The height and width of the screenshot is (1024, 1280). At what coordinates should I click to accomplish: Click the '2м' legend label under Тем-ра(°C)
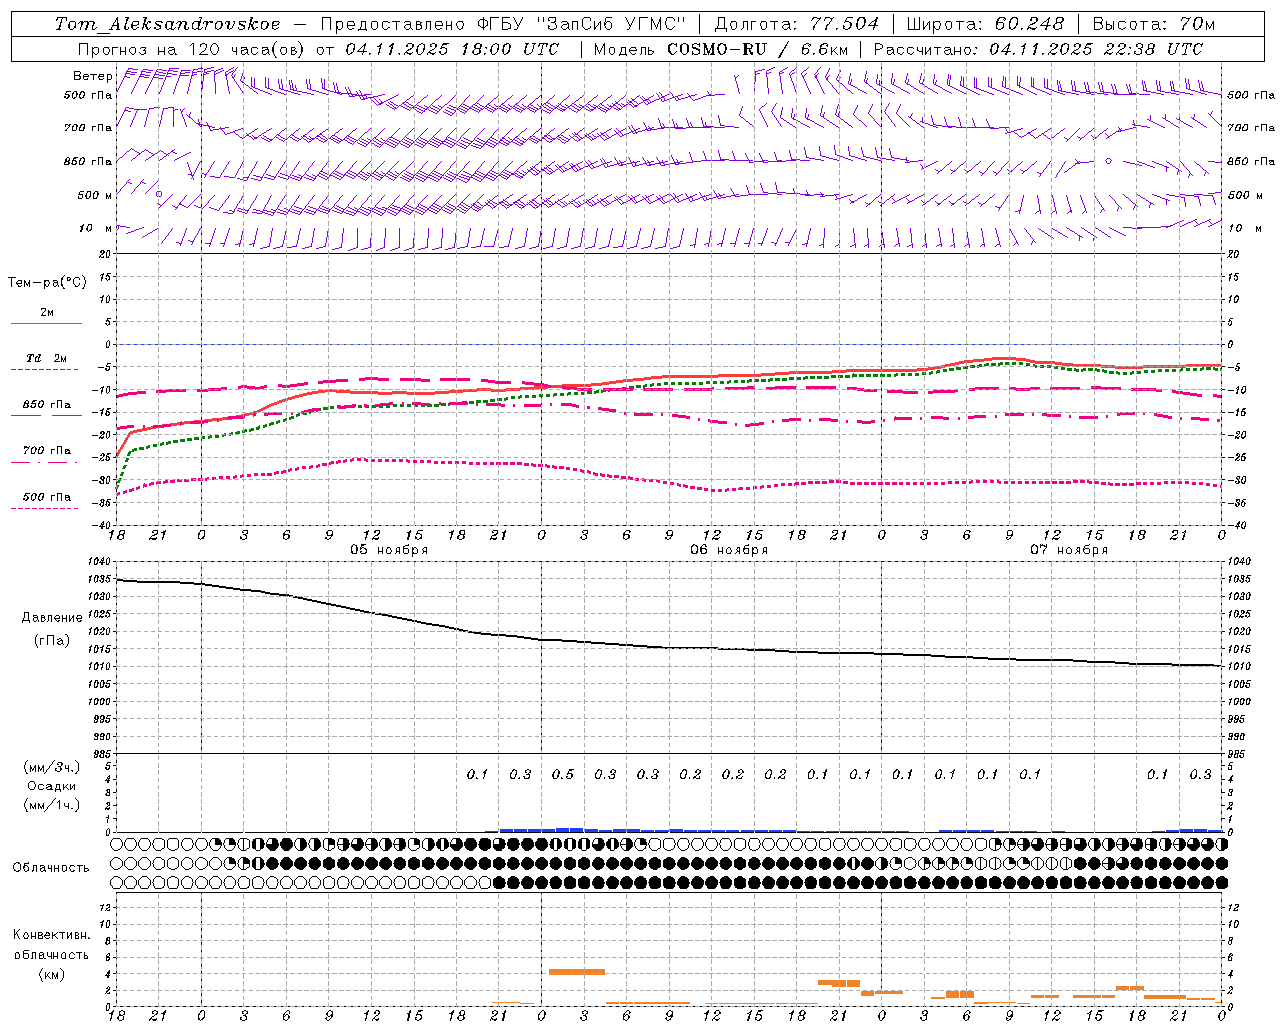[x=47, y=312]
